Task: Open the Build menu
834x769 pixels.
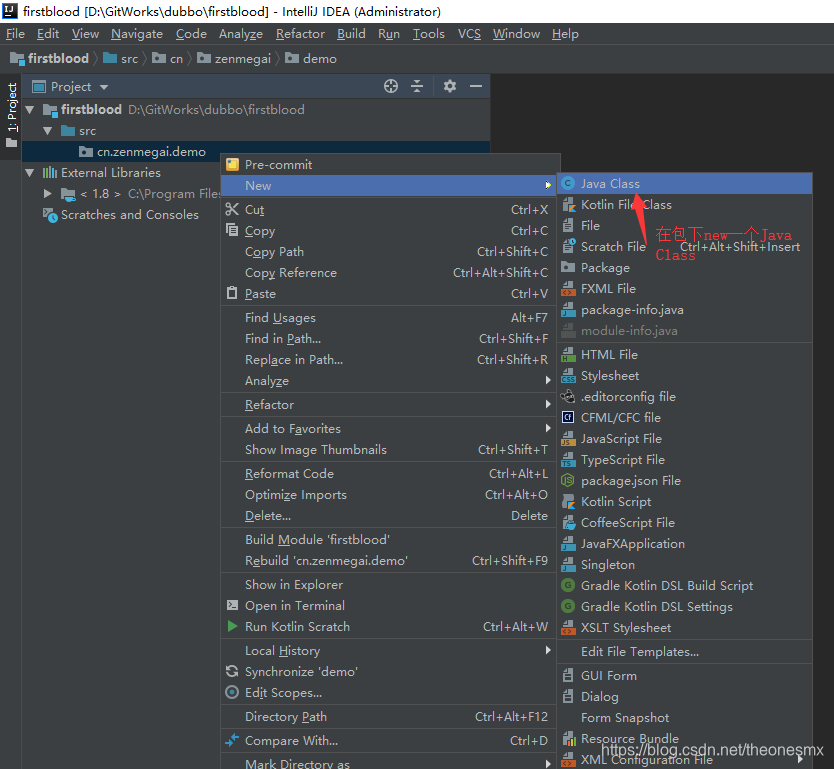Action: (351, 34)
